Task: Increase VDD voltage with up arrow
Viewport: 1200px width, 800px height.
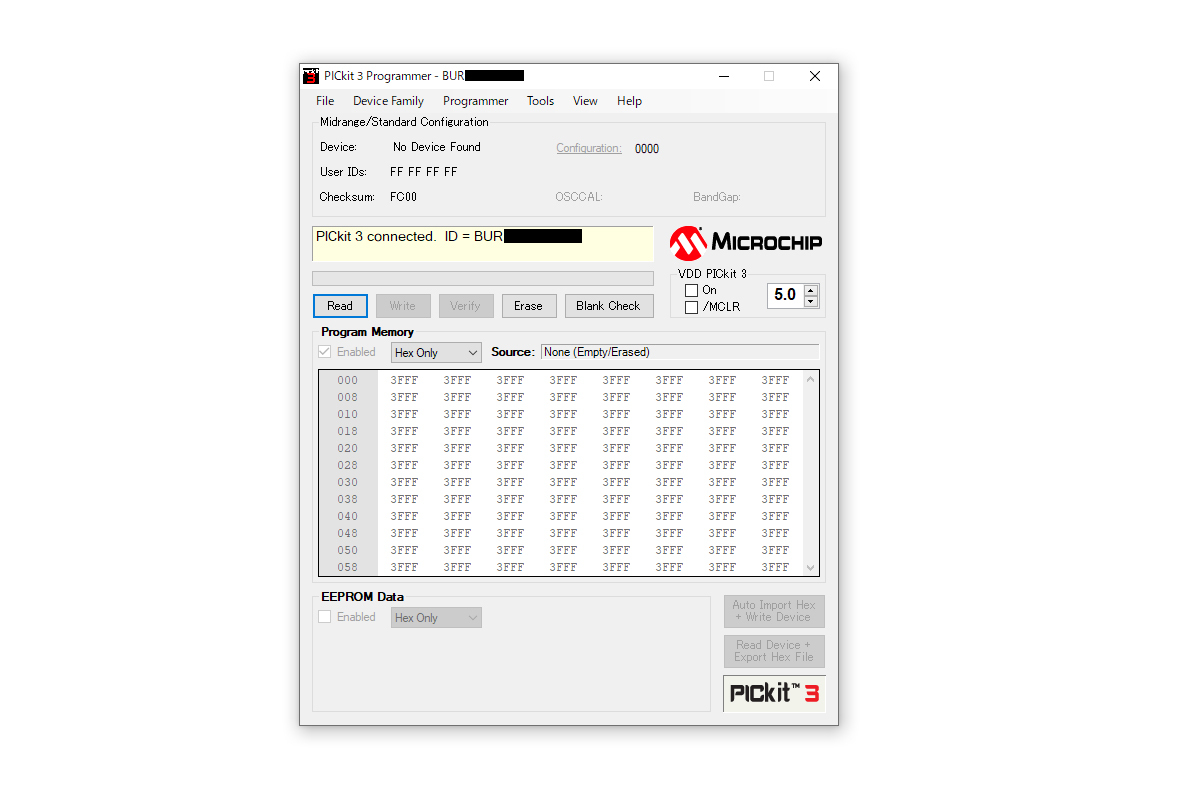Action: 811,290
